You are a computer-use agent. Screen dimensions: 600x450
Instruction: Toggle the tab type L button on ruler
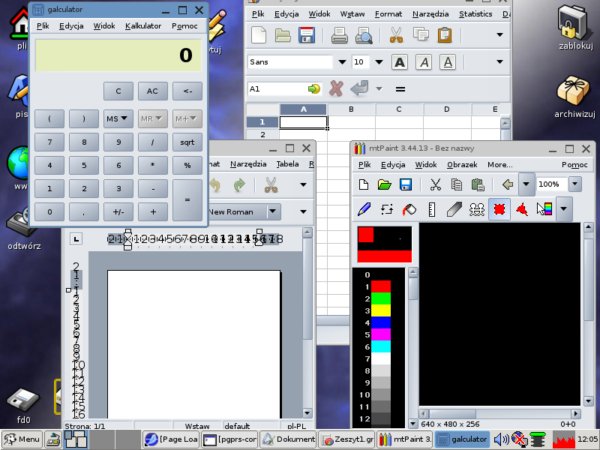coord(77,239)
